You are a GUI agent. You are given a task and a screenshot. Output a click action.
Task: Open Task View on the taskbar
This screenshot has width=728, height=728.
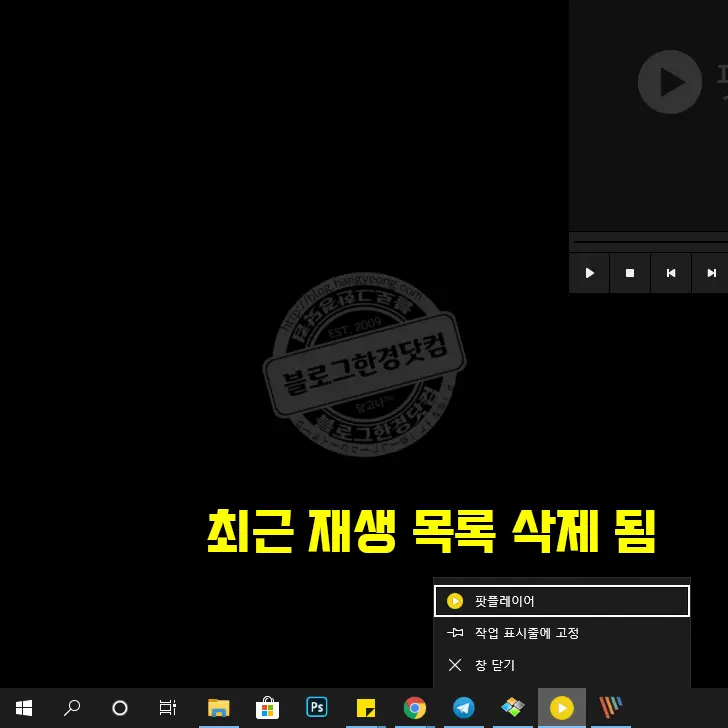point(168,708)
